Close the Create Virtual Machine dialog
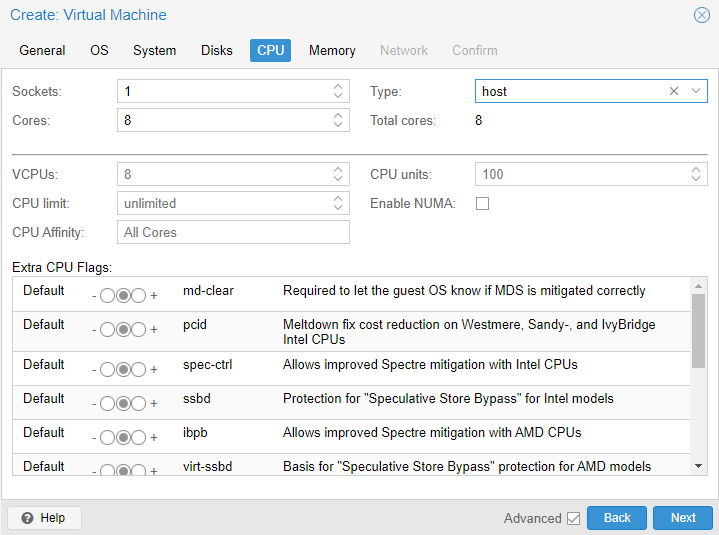719x535 pixels. pyautogui.click(x=702, y=15)
